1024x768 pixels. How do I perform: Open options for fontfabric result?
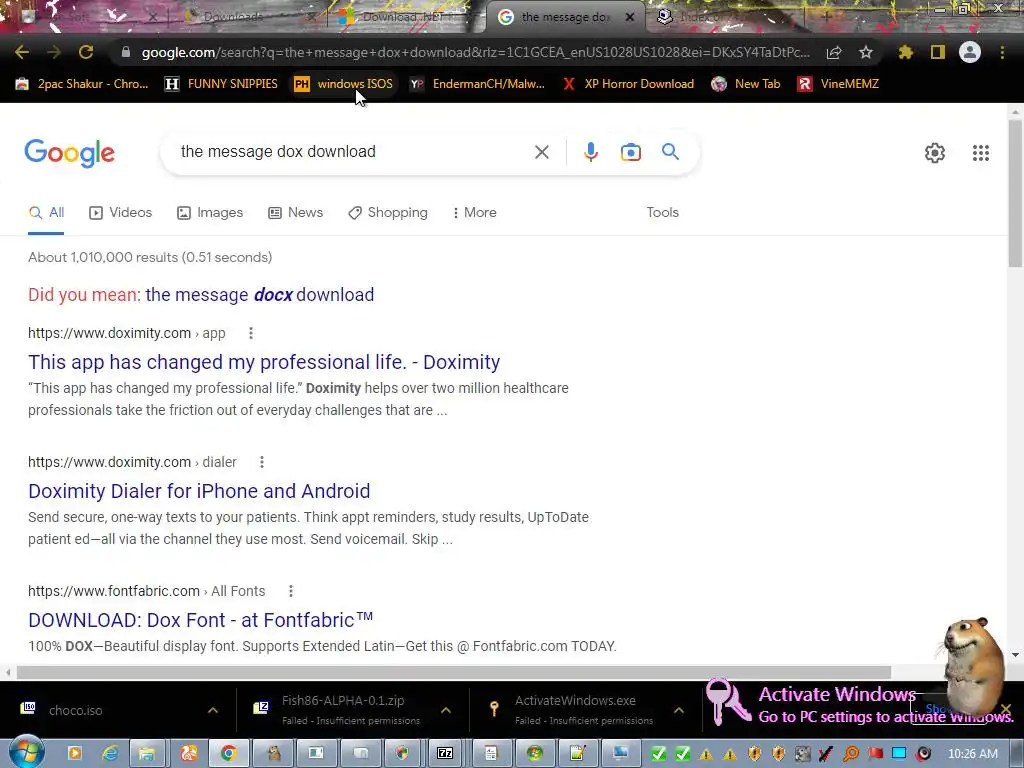[x=291, y=591]
